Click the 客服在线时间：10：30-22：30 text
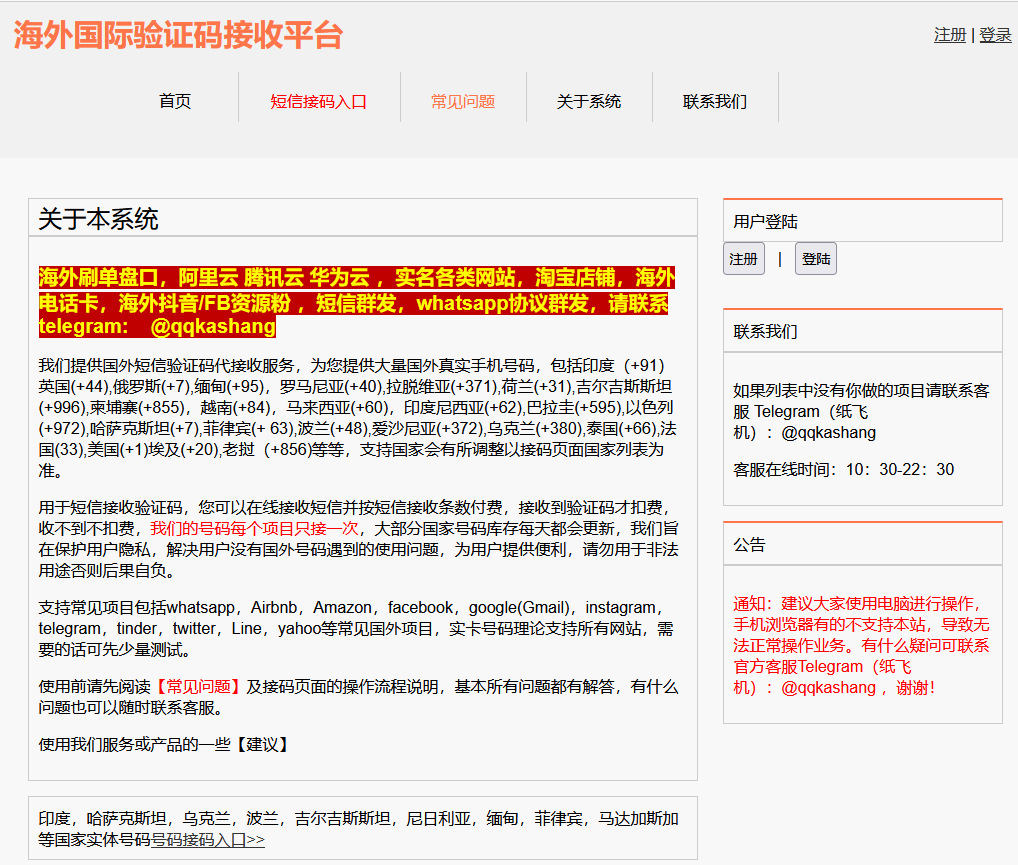 coord(843,470)
